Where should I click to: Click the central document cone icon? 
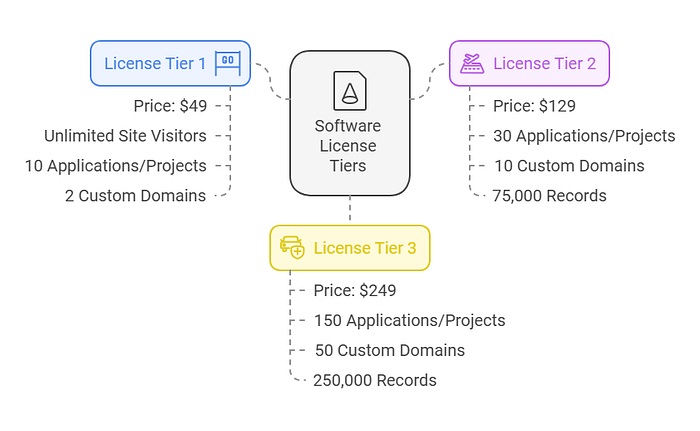[350, 91]
